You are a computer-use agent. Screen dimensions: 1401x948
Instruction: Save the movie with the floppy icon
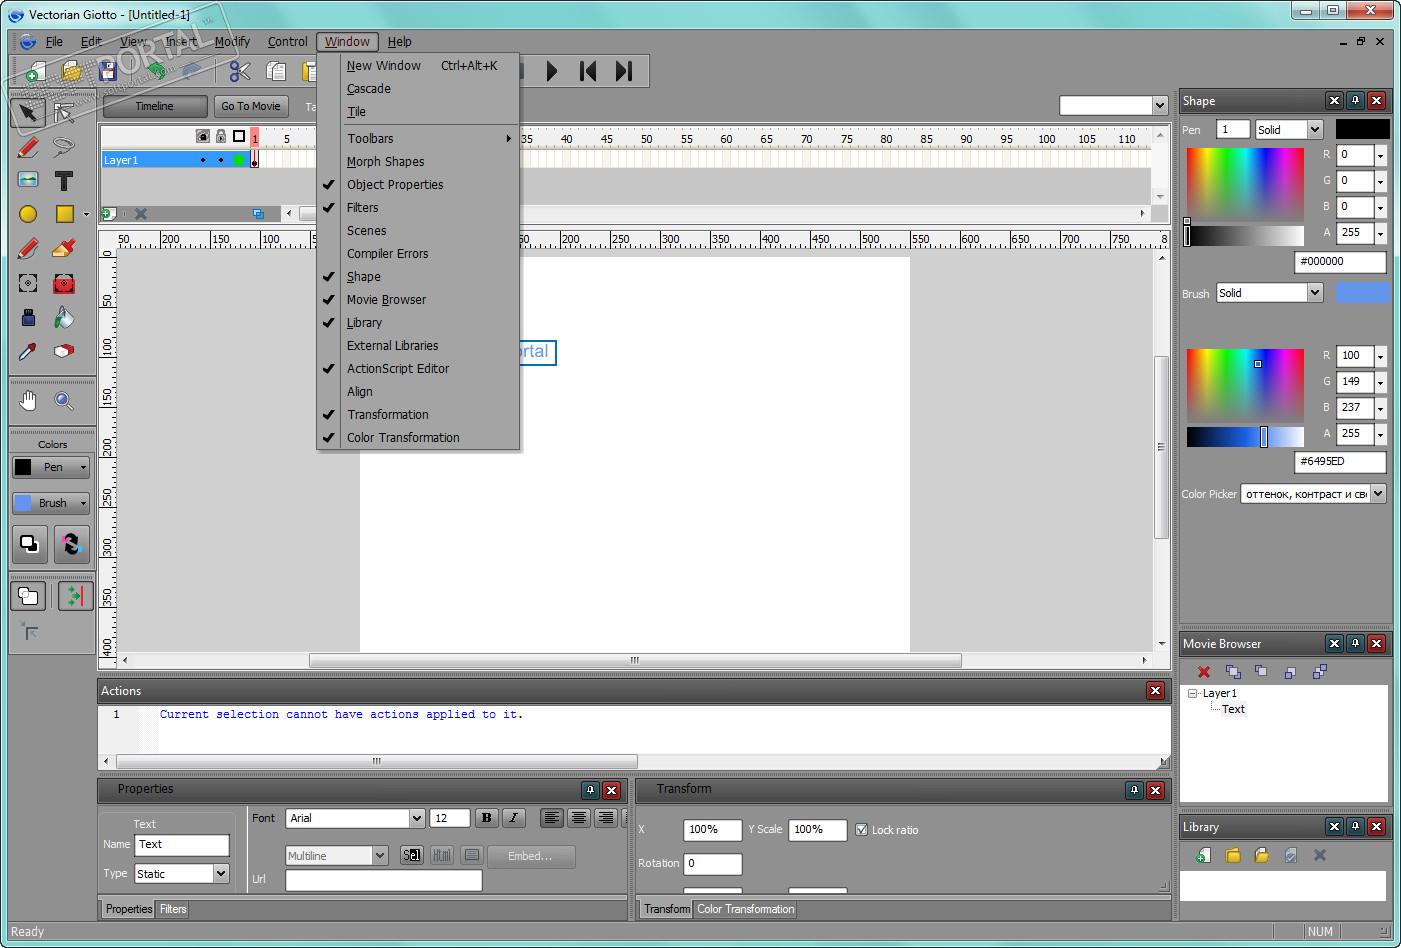coord(108,71)
